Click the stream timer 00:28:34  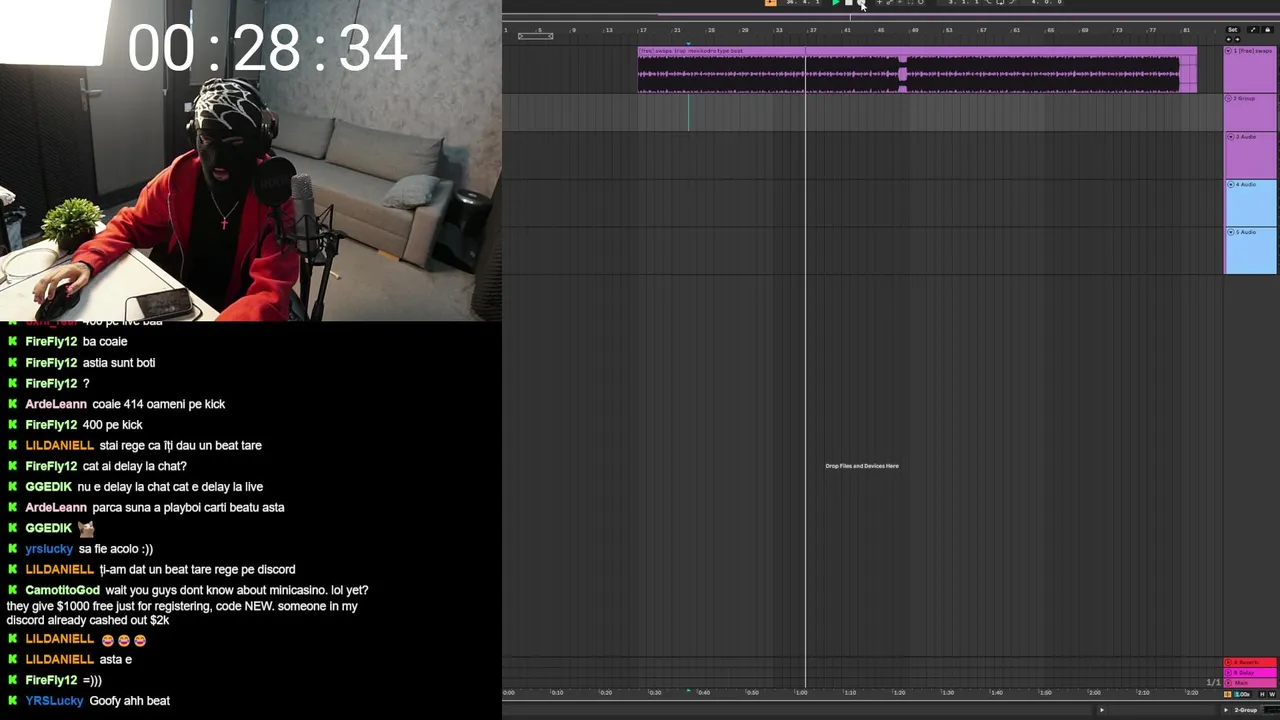click(x=267, y=47)
